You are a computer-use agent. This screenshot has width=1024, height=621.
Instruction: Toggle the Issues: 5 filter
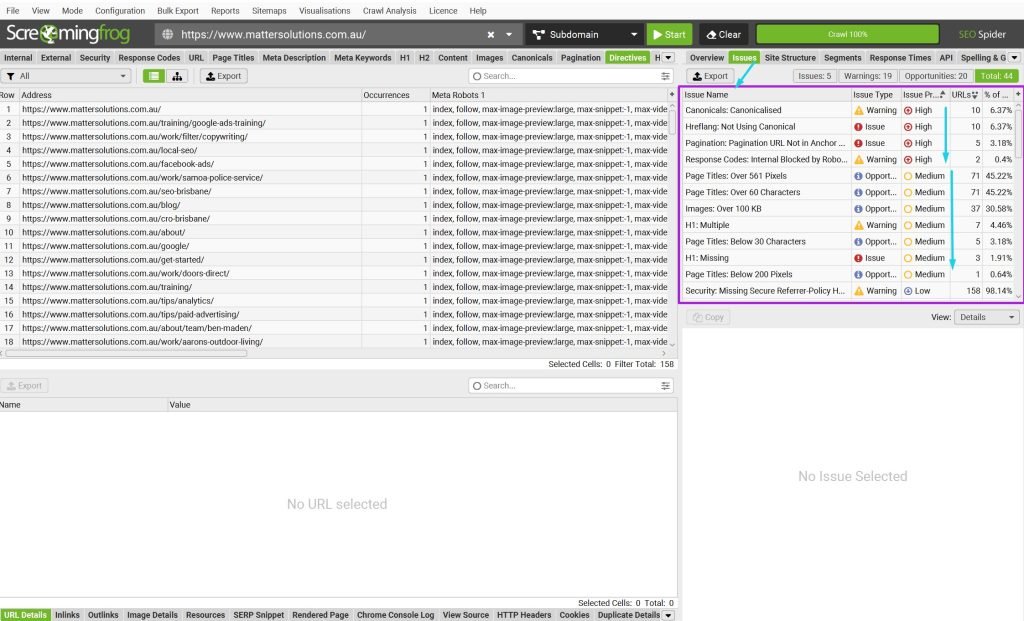tap(815, 76)
